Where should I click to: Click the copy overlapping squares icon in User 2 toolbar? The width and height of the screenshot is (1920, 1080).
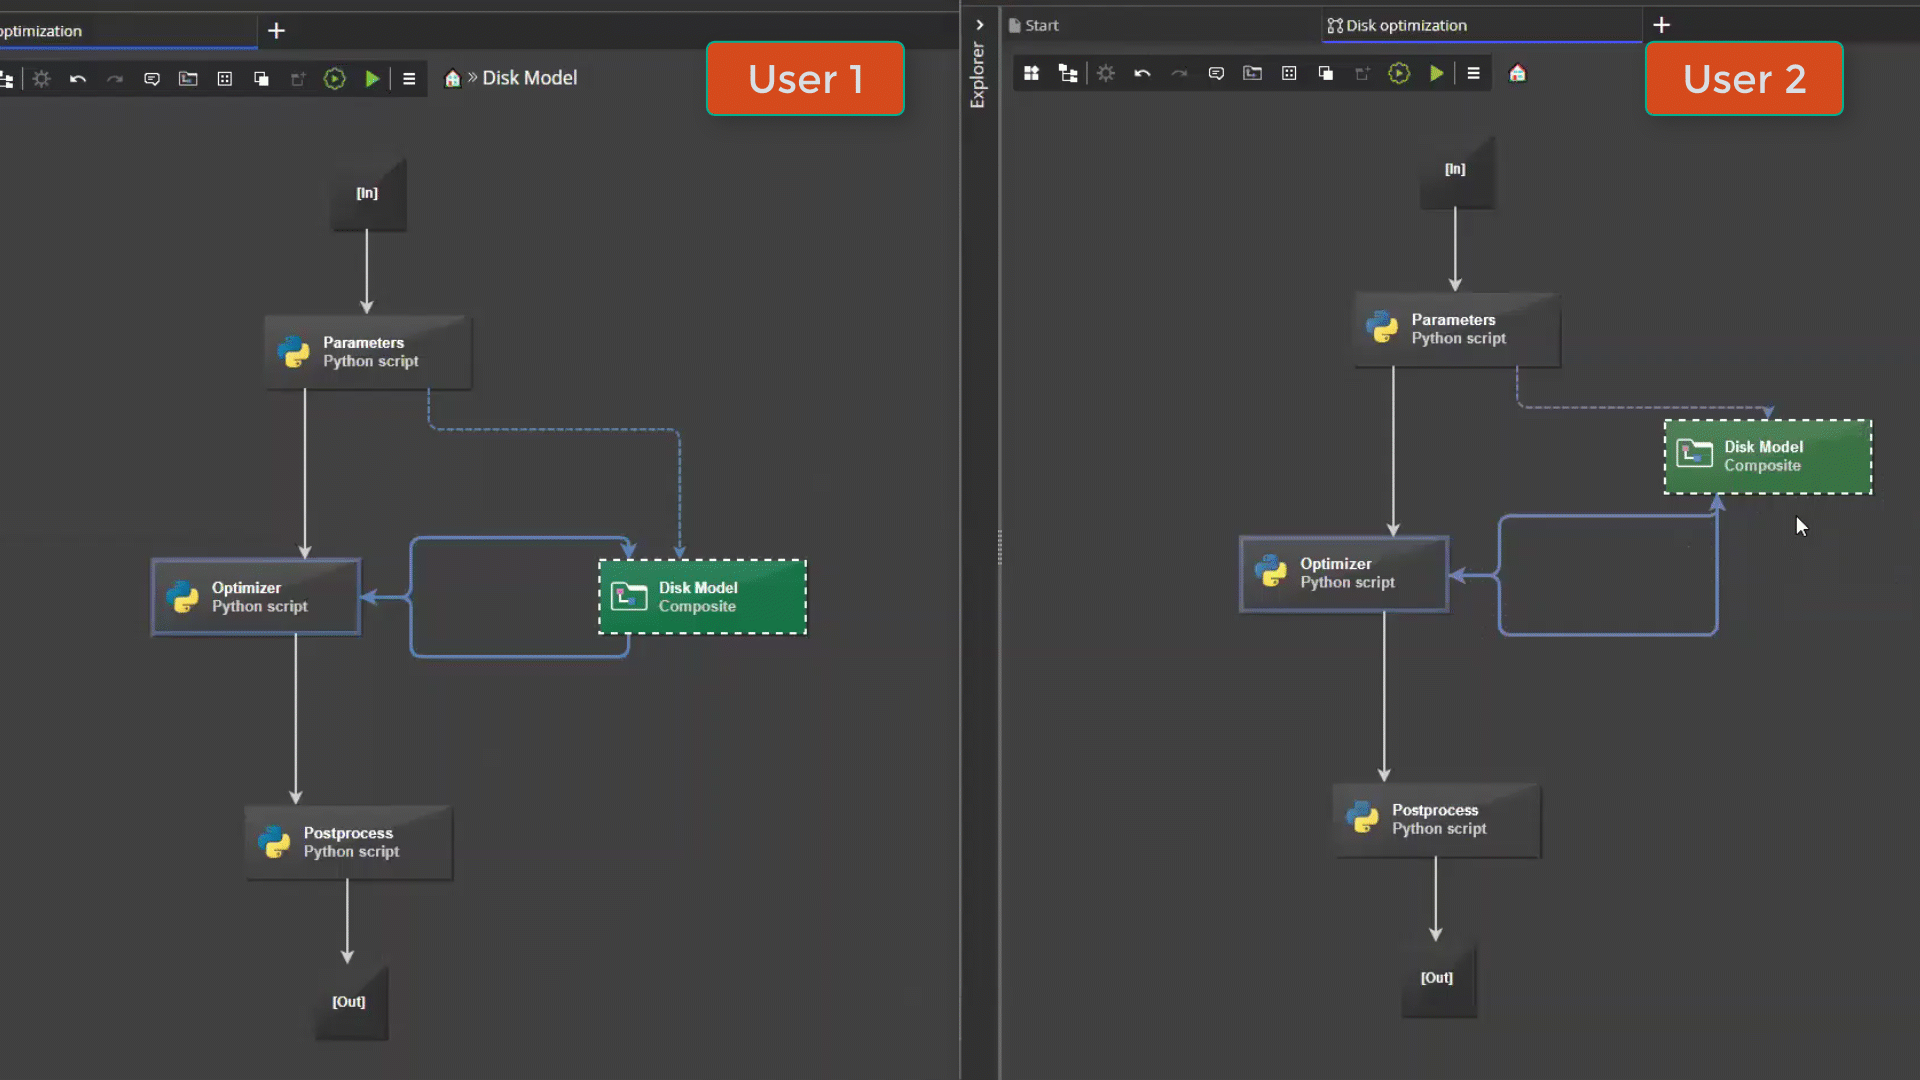tap(1326, 73)
